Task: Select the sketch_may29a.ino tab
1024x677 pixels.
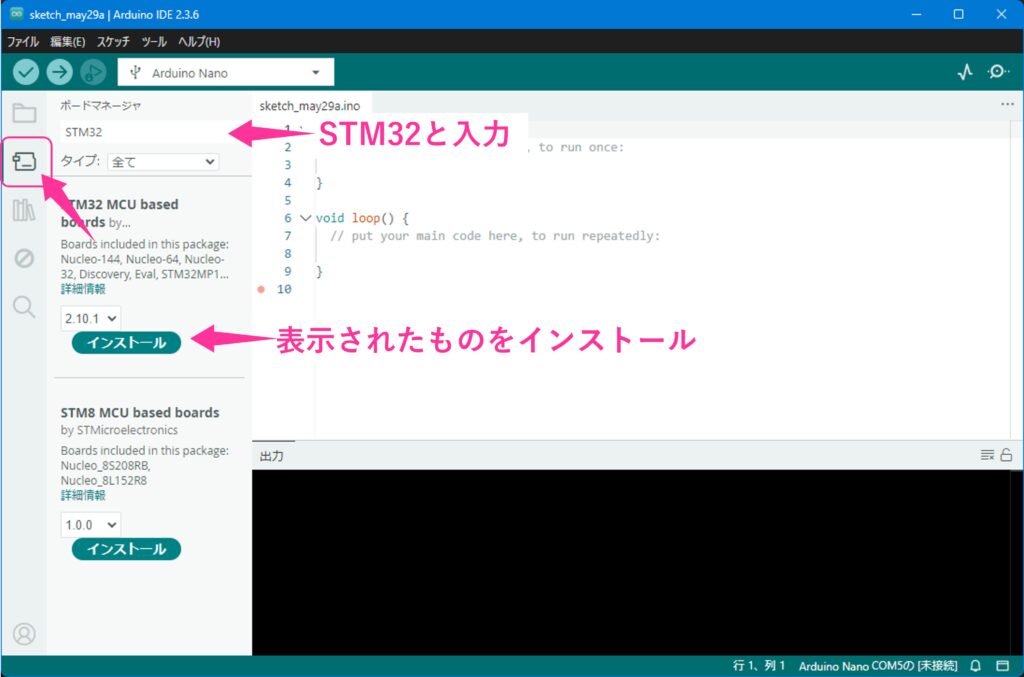Action: click(310, 106)
